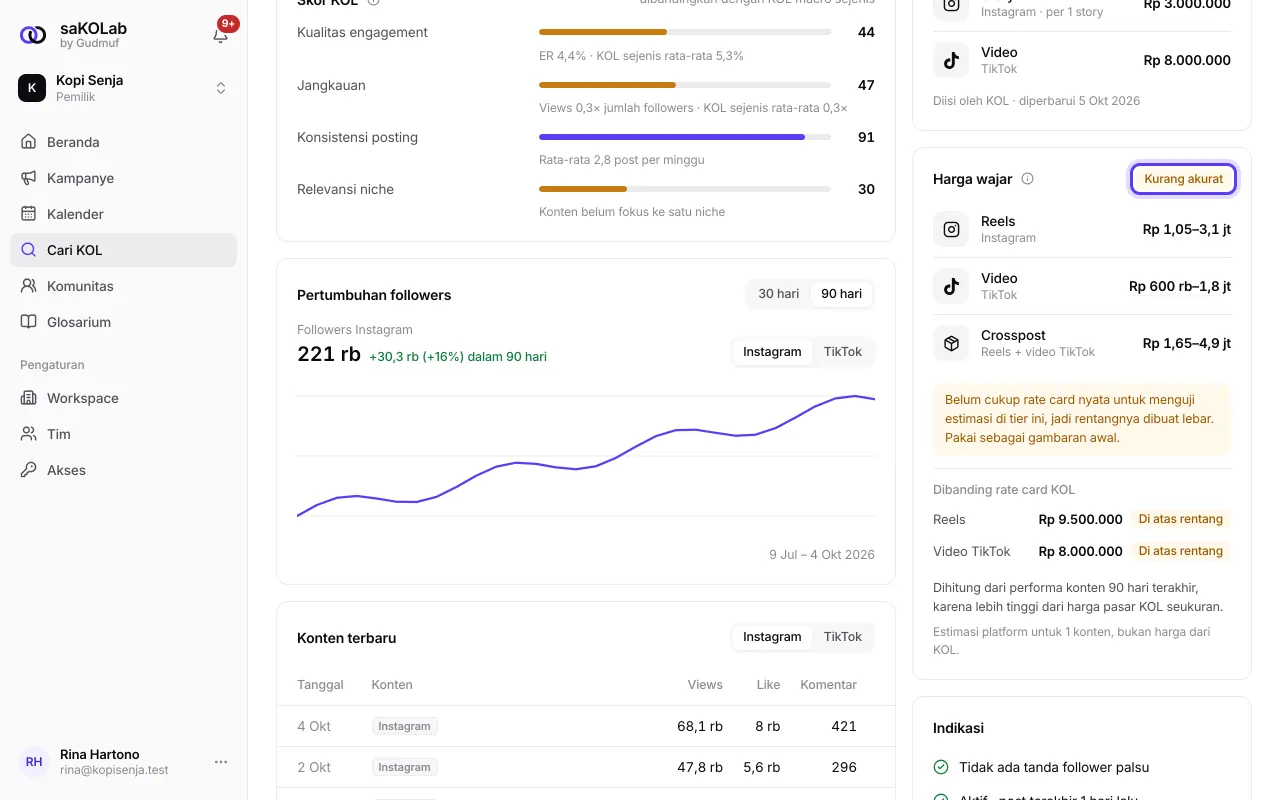Open Kampanye using the megaphone icon

point(29,178)
